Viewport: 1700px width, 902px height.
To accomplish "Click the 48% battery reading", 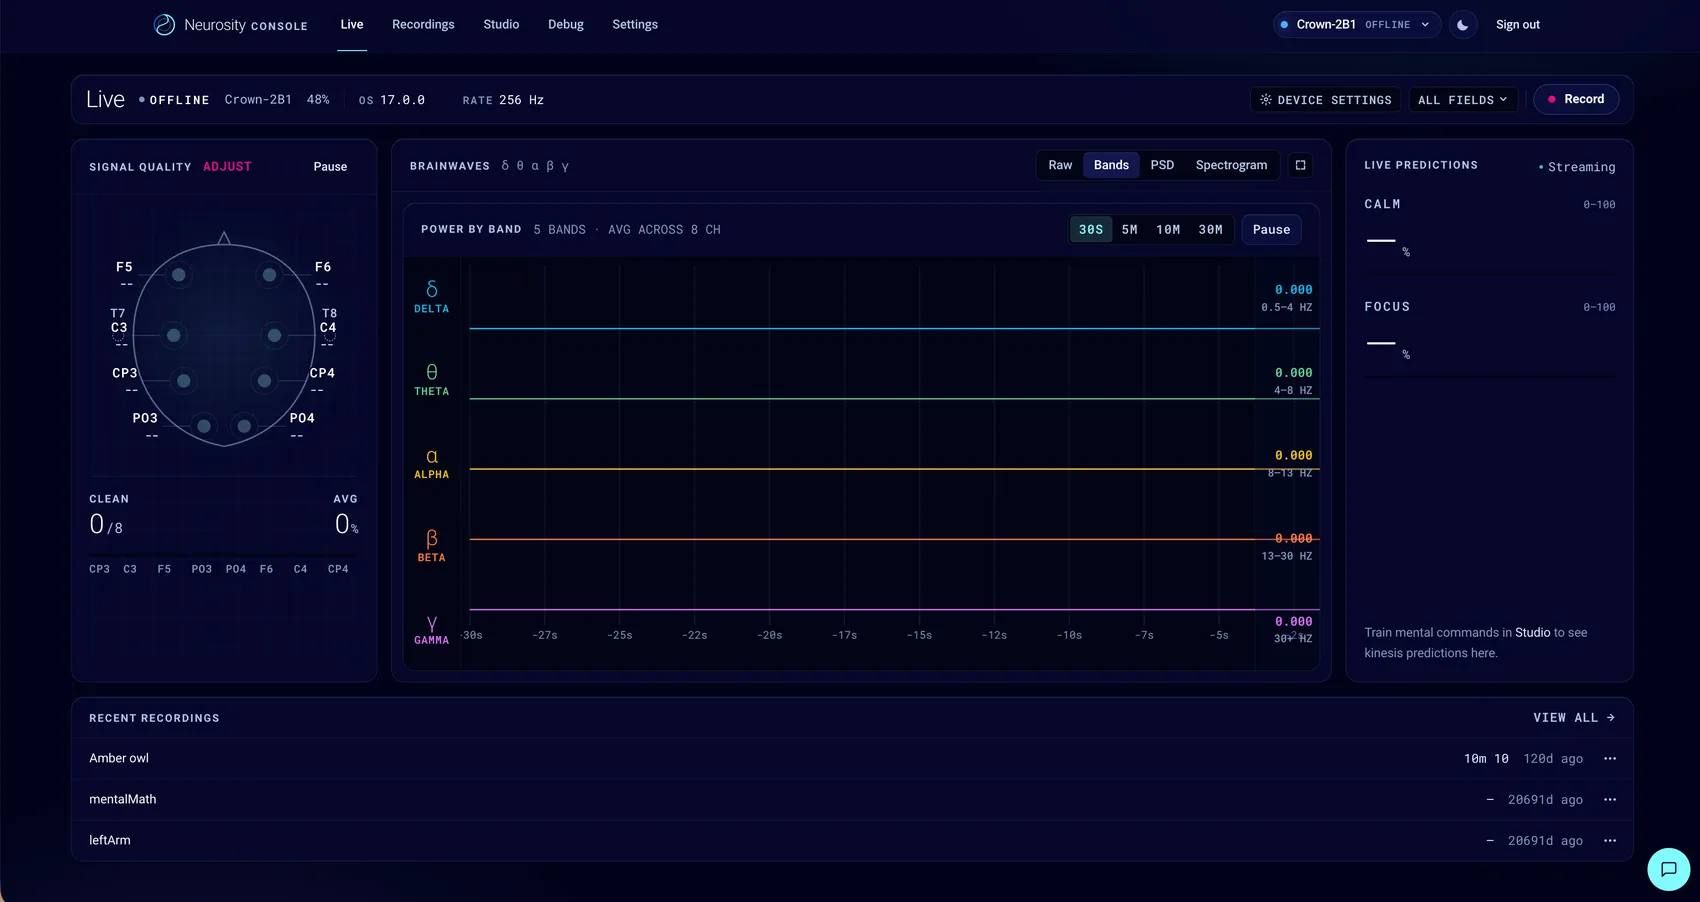I will [318, 100].
